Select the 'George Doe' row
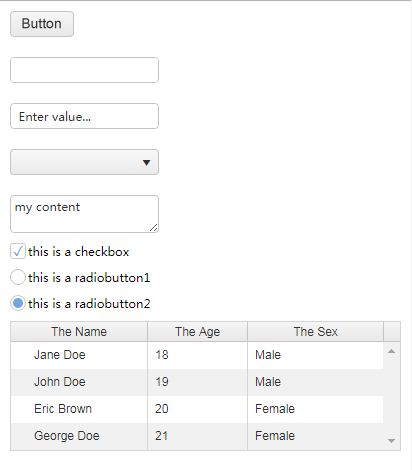412x470 pixels. tap(197, 436)
